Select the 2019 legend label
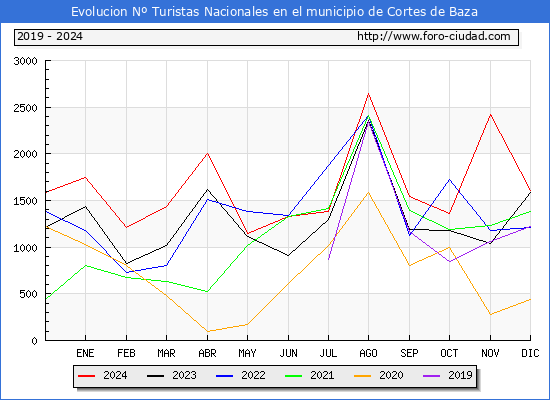Screen dimensions: 550x400 [x=460, y=375]
